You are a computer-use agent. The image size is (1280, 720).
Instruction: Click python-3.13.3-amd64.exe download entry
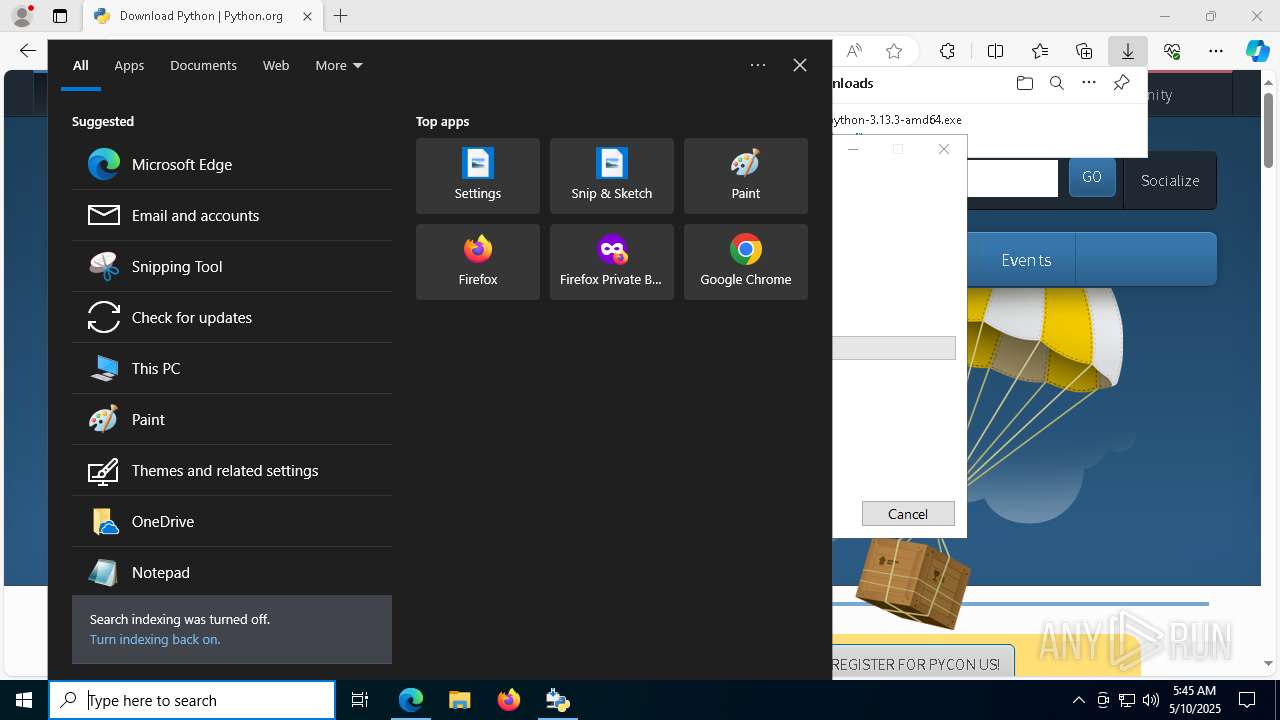click(897, 119)
